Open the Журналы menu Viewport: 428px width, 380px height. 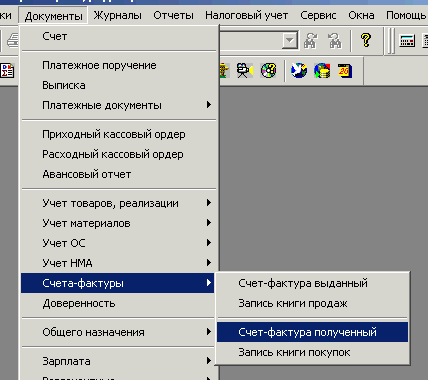coord(117,15)
